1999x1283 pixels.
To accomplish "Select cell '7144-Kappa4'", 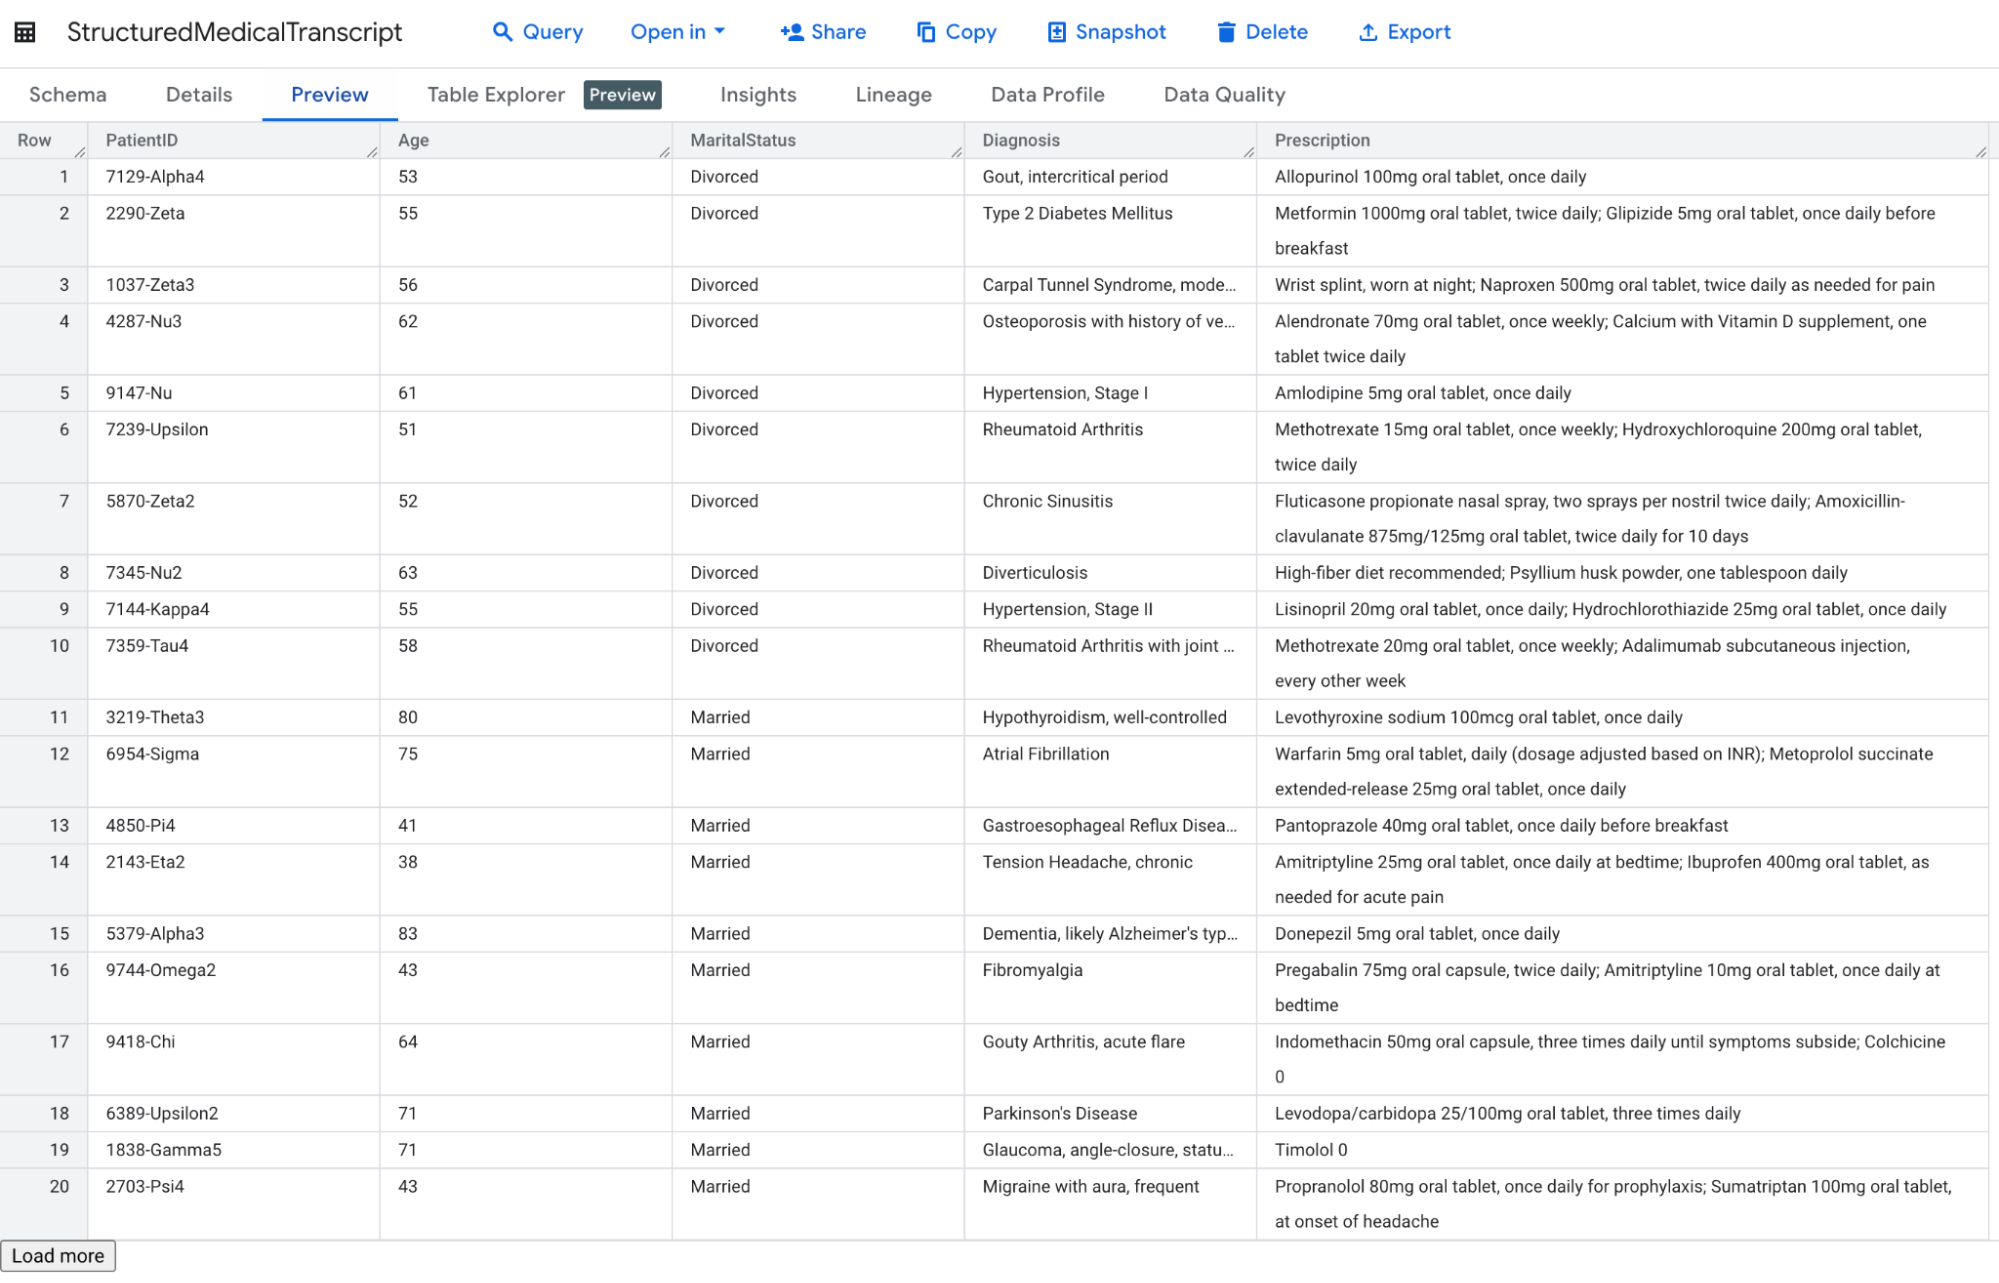I will 234,609.
